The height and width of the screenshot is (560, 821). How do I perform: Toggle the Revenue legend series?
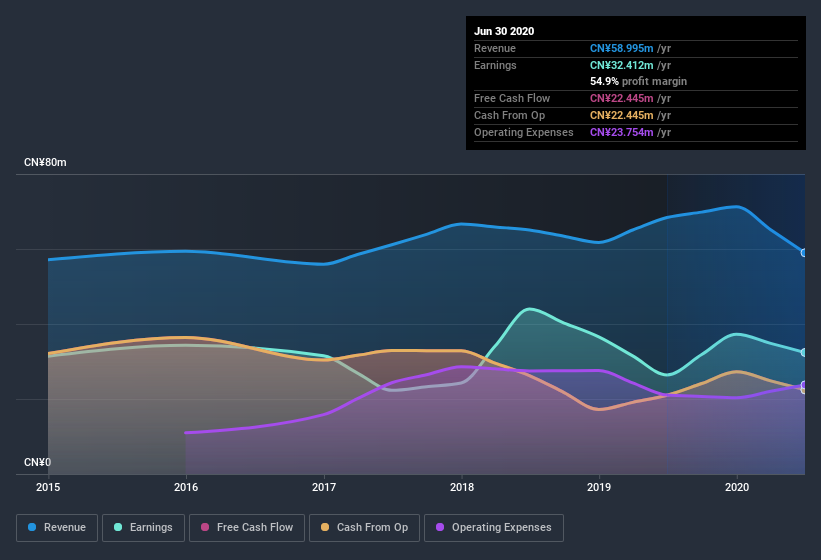57,528
